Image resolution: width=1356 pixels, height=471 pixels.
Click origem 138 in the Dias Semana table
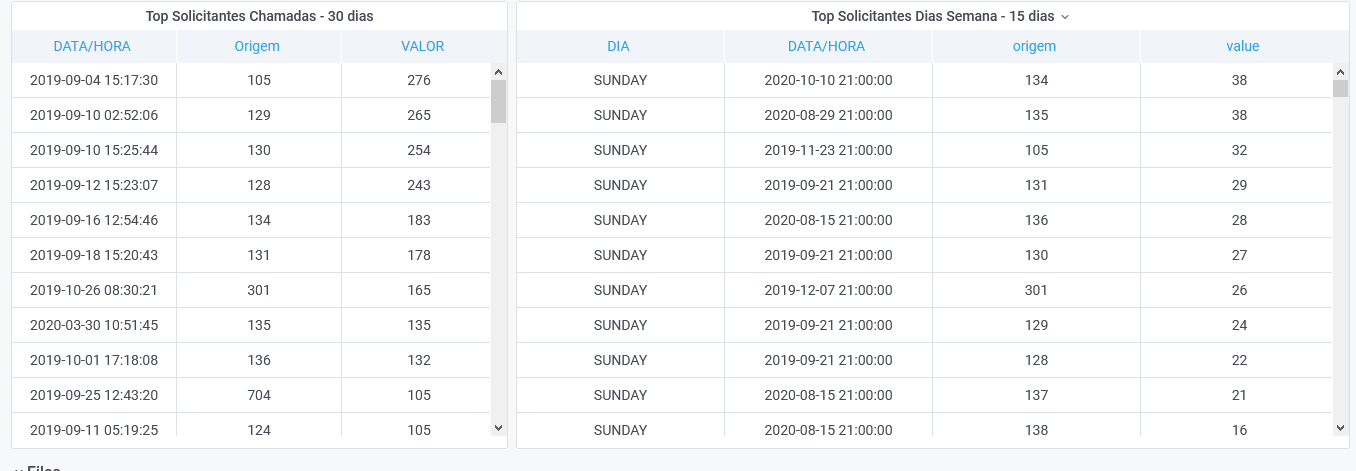[1036, 425]
